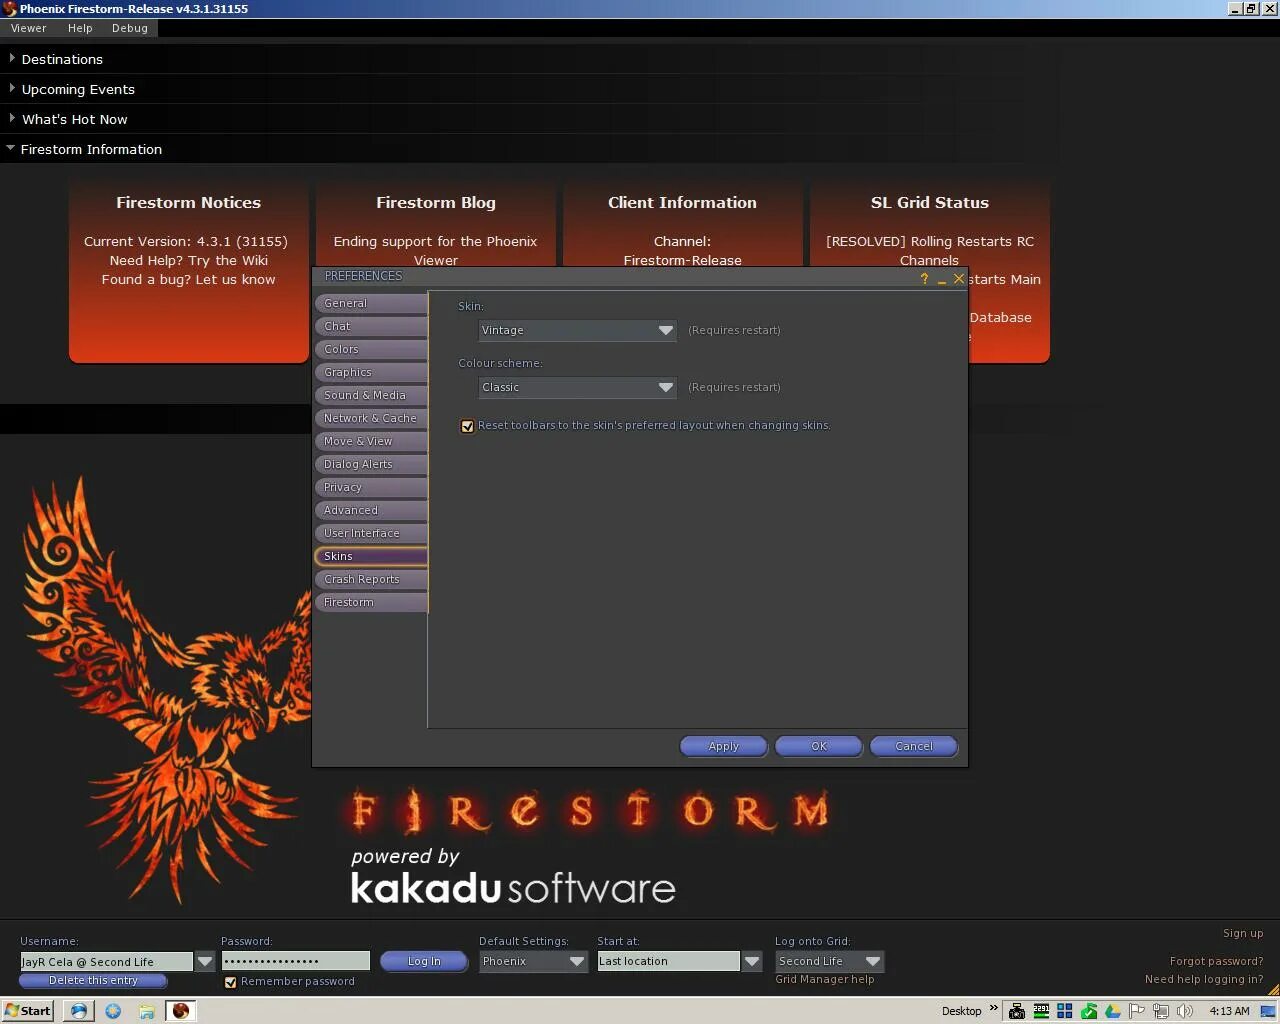Click the volume speaker tray icon
1280x1024 pixels.
click(x=1184, y=1011)
